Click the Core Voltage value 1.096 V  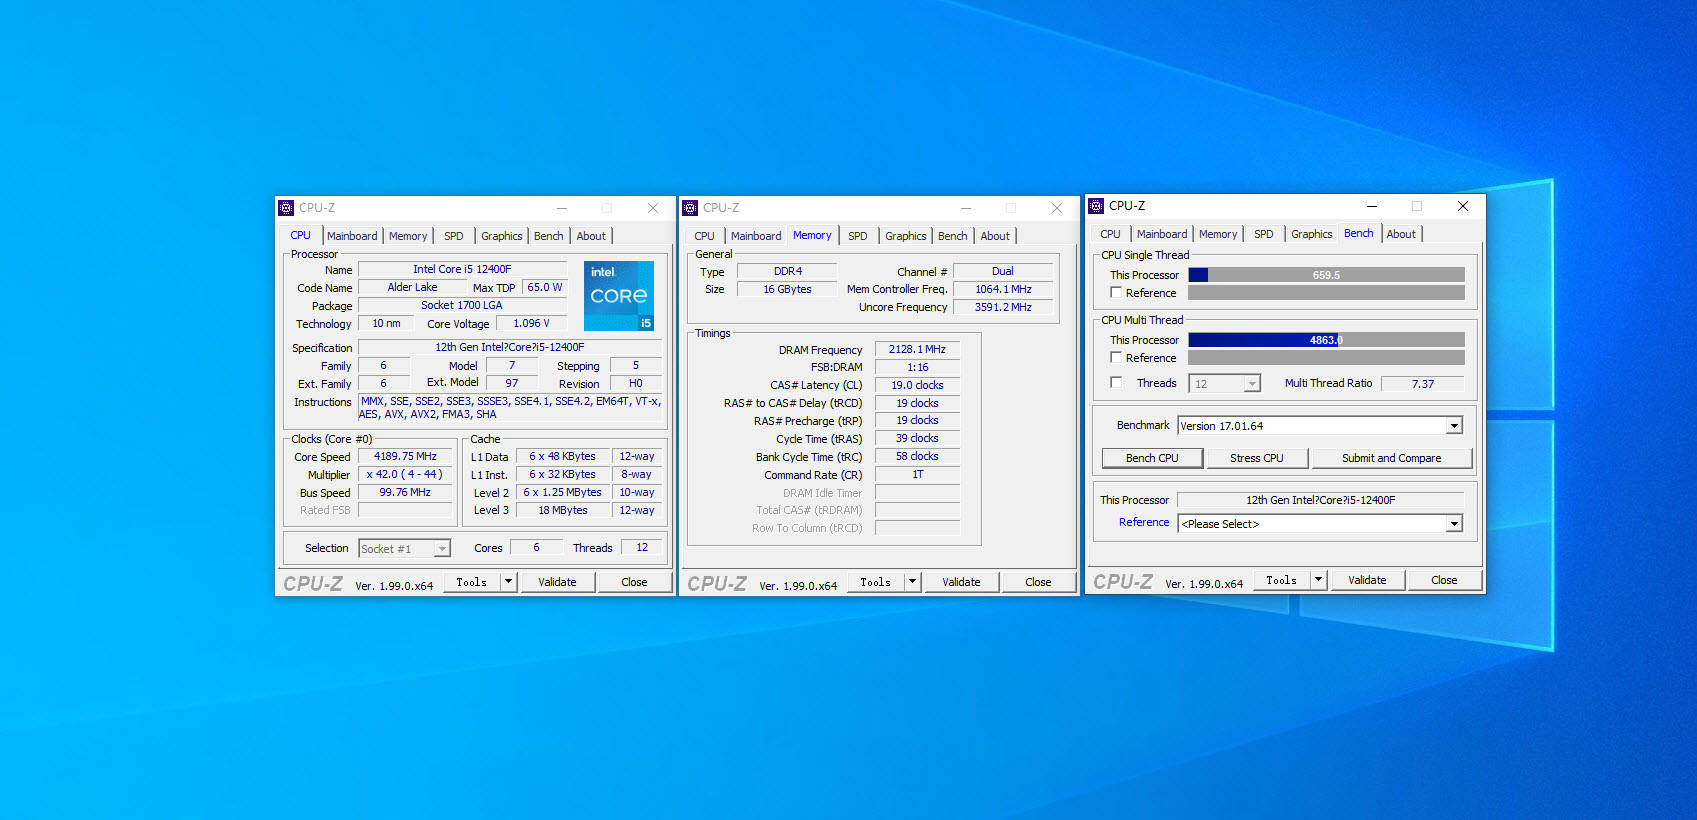coord(531,323)
